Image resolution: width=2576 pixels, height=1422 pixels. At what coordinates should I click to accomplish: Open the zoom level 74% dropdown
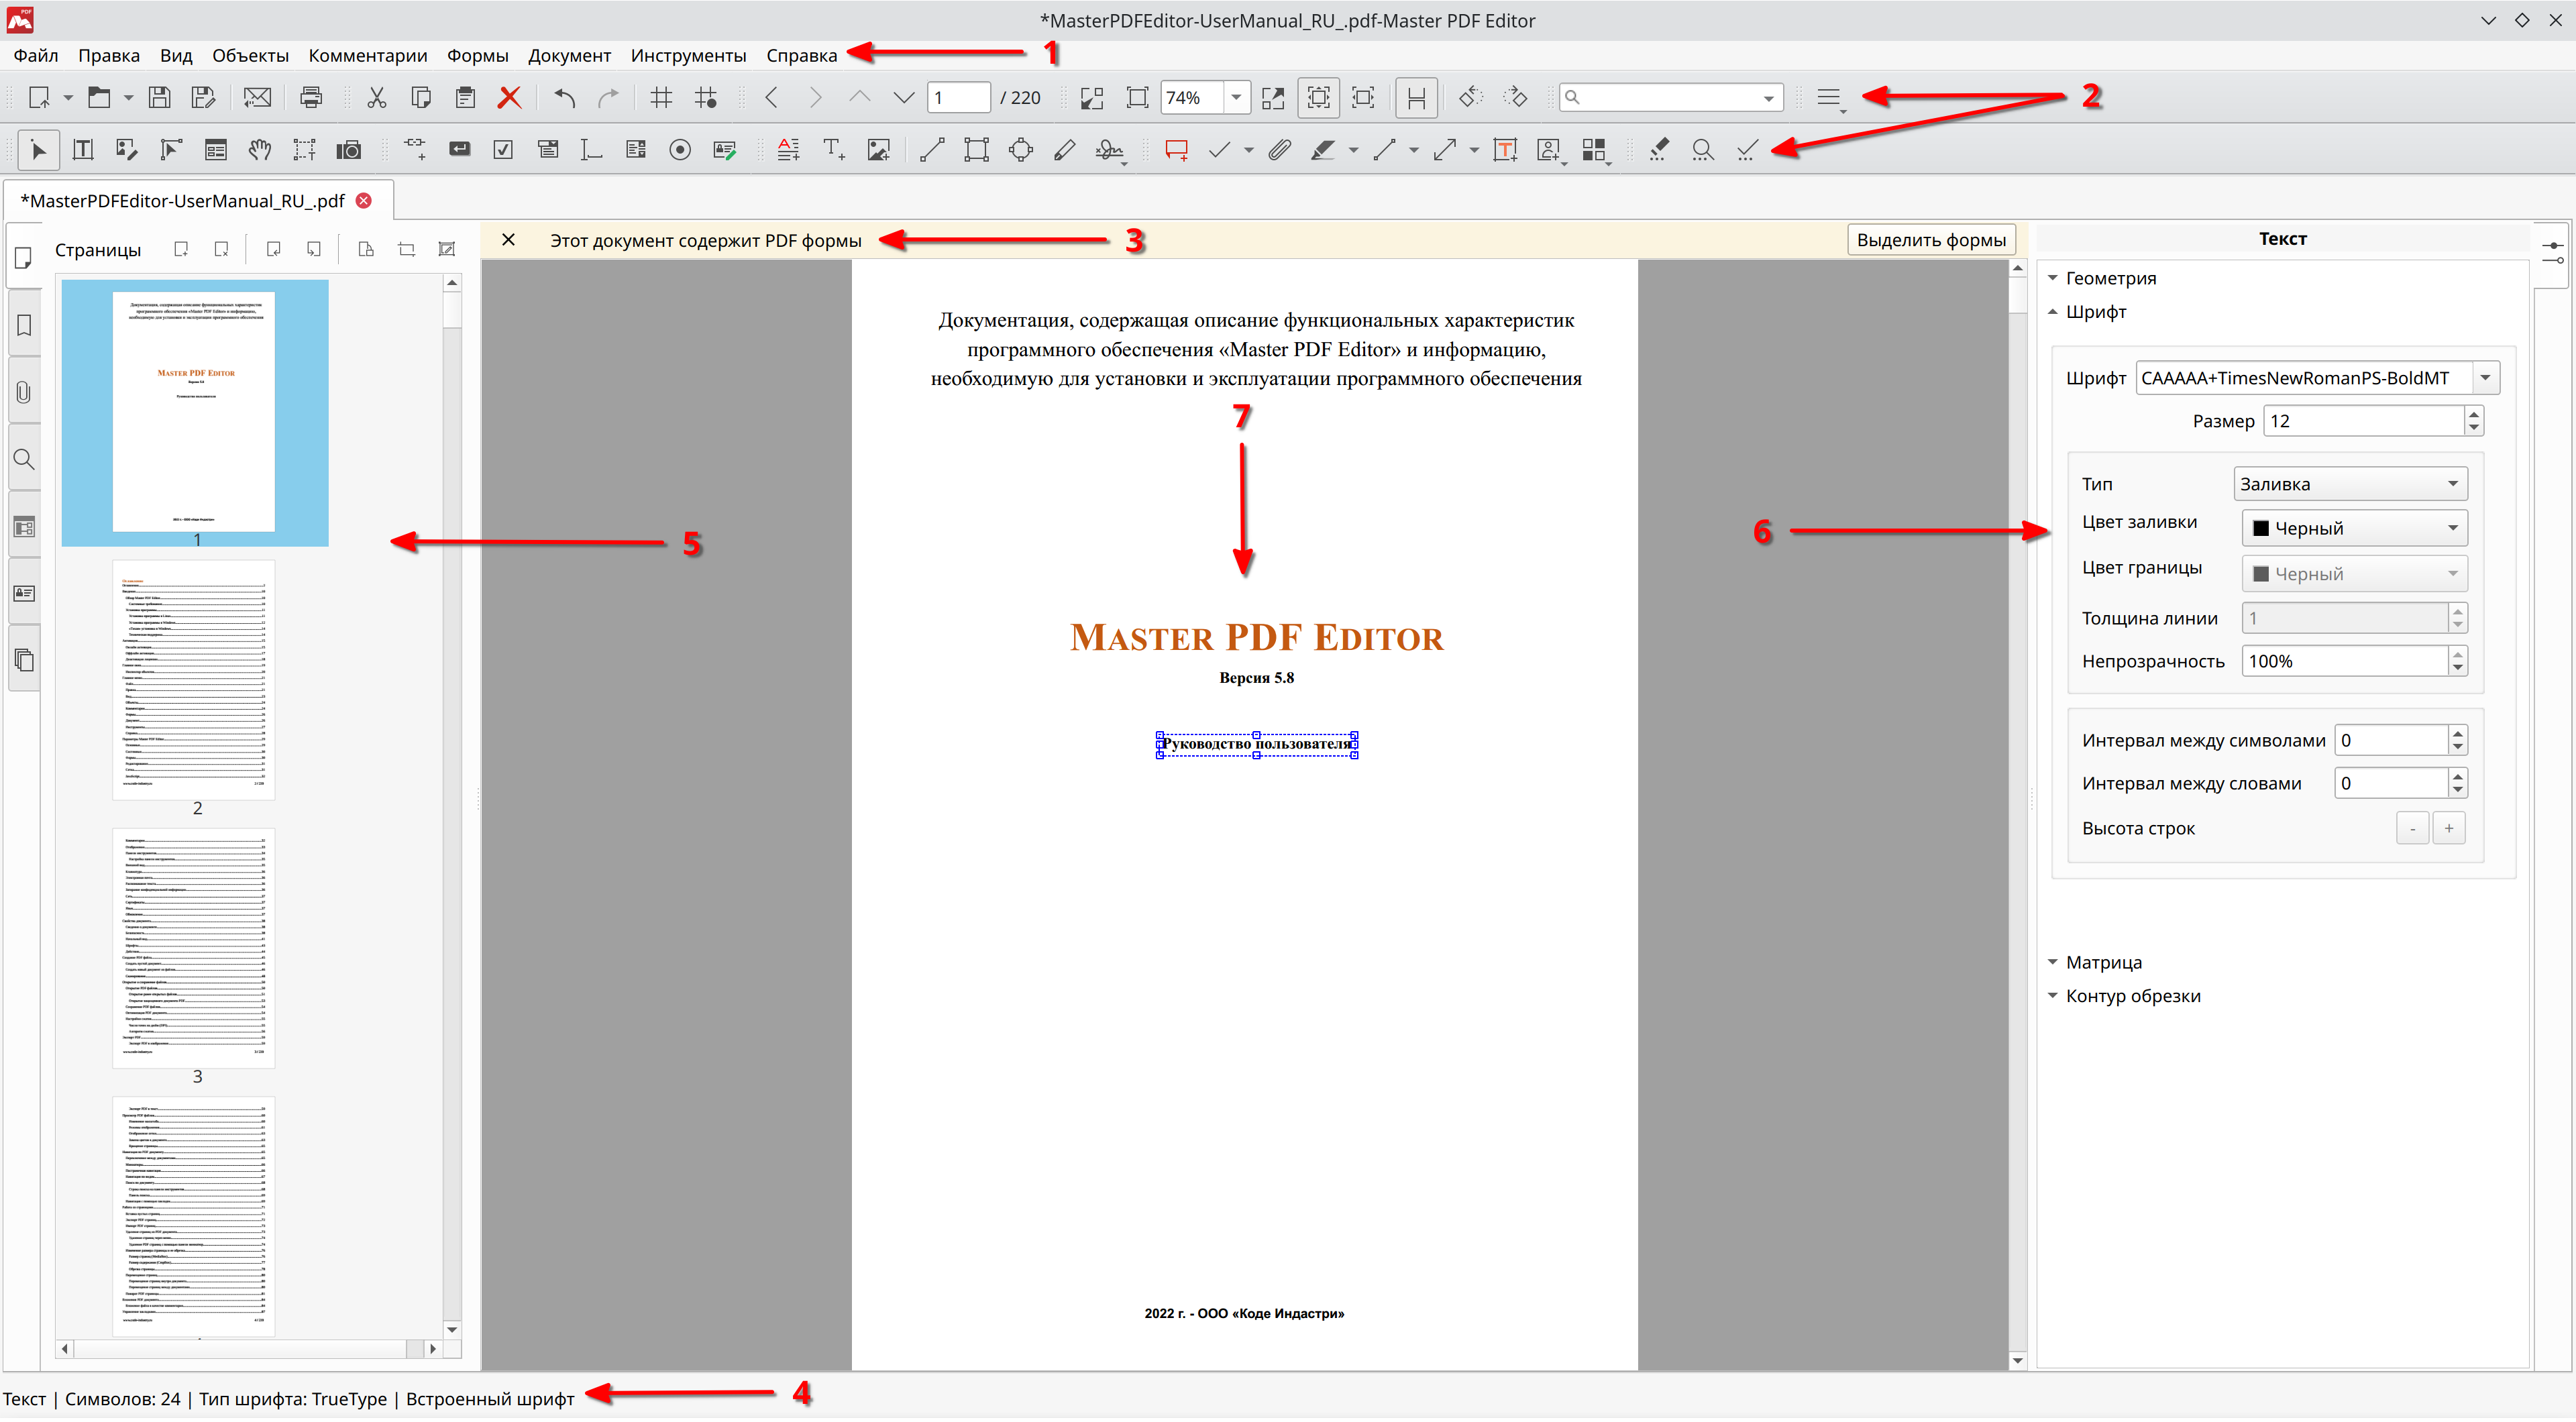point(1236,98)
